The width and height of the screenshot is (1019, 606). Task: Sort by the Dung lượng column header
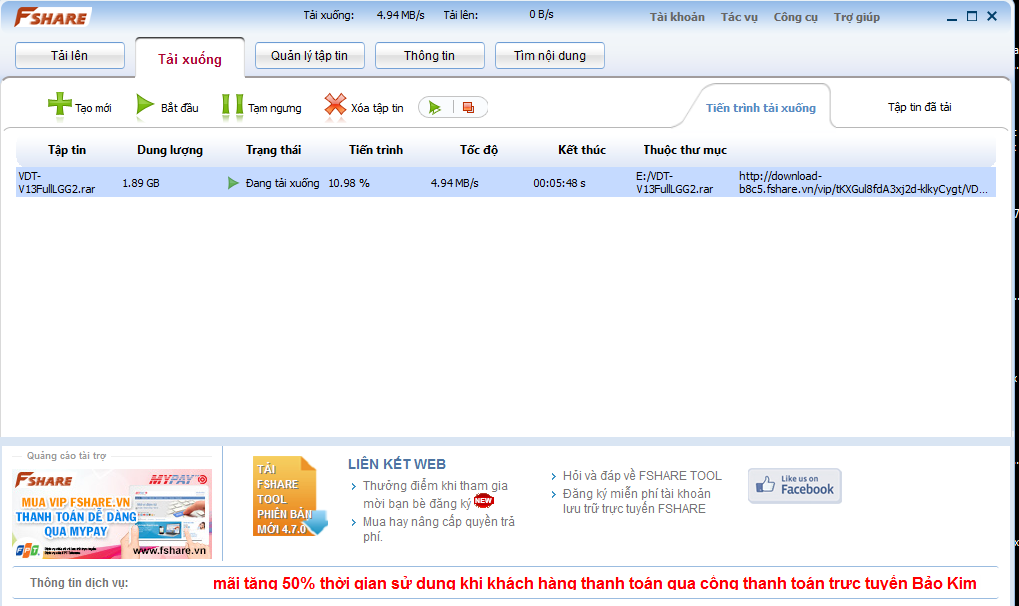point(170,150)
